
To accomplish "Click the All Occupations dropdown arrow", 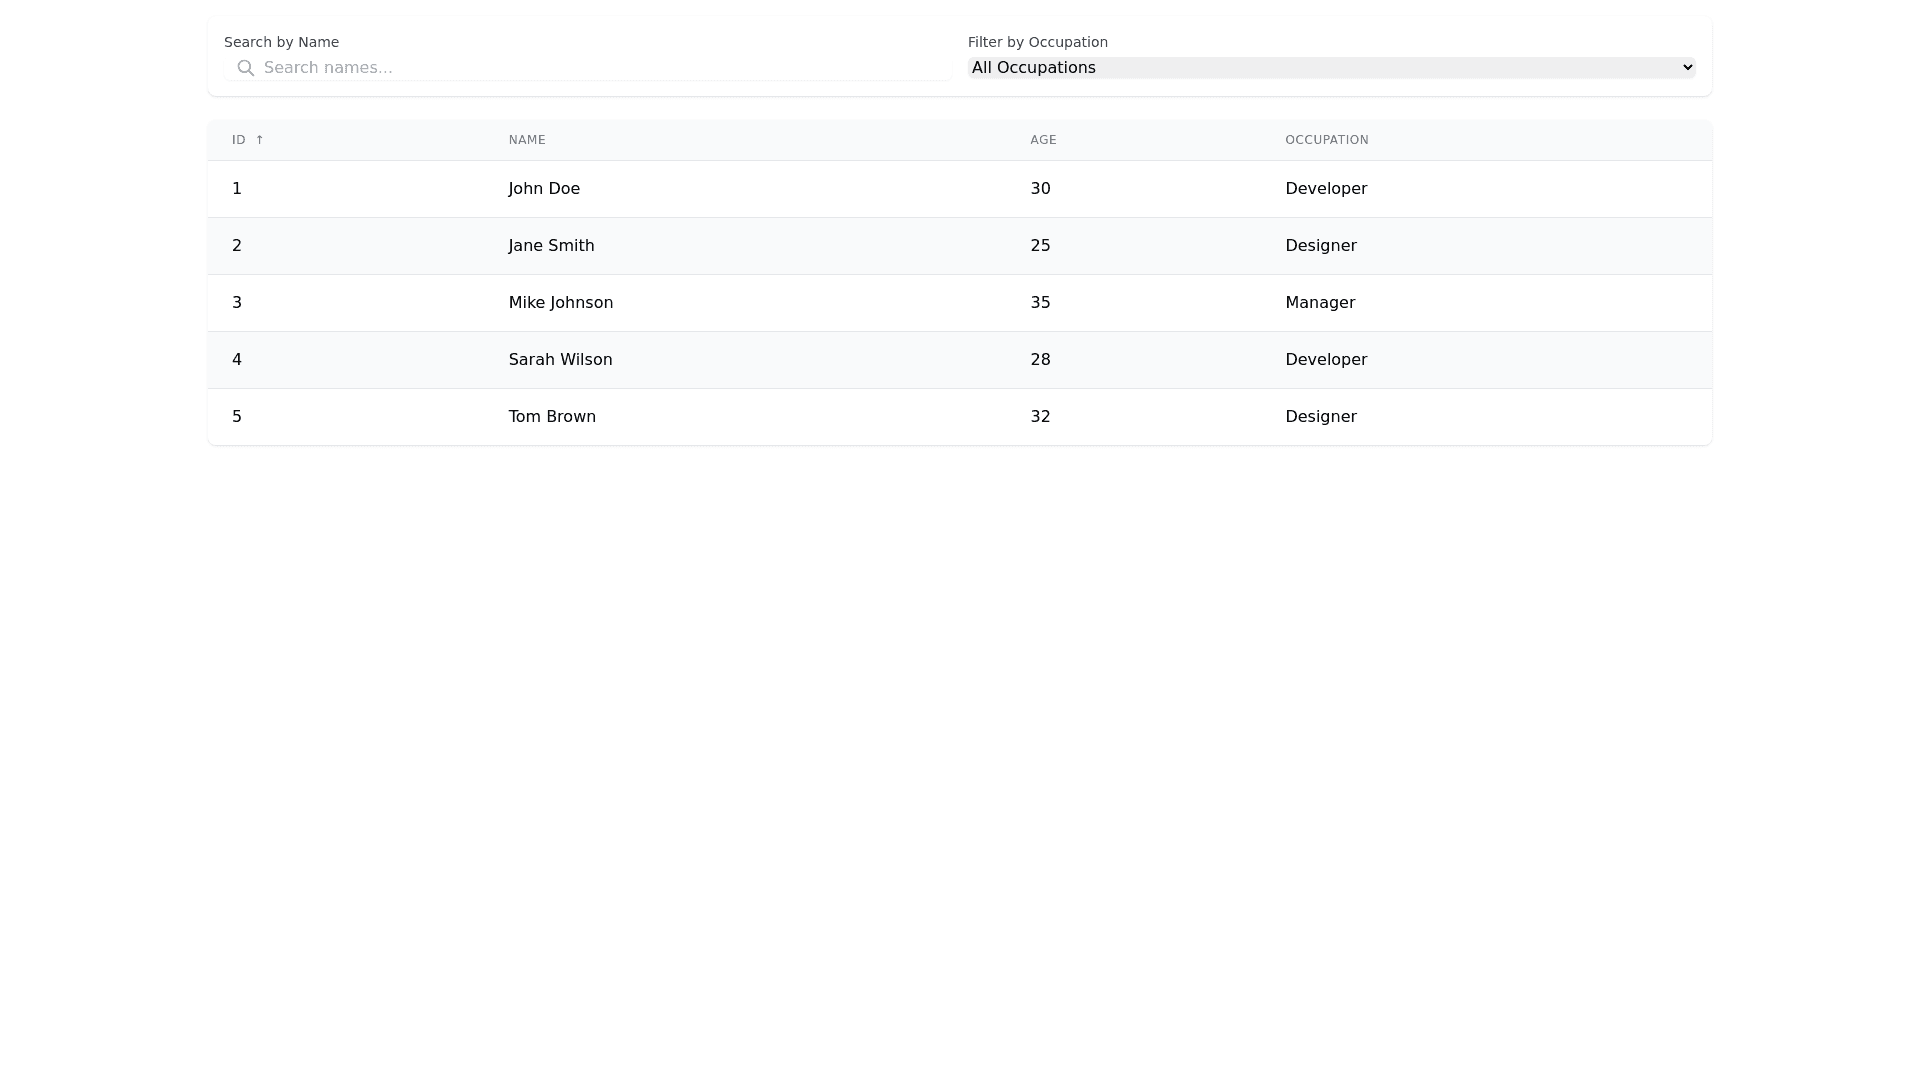I will (1687, 68).
